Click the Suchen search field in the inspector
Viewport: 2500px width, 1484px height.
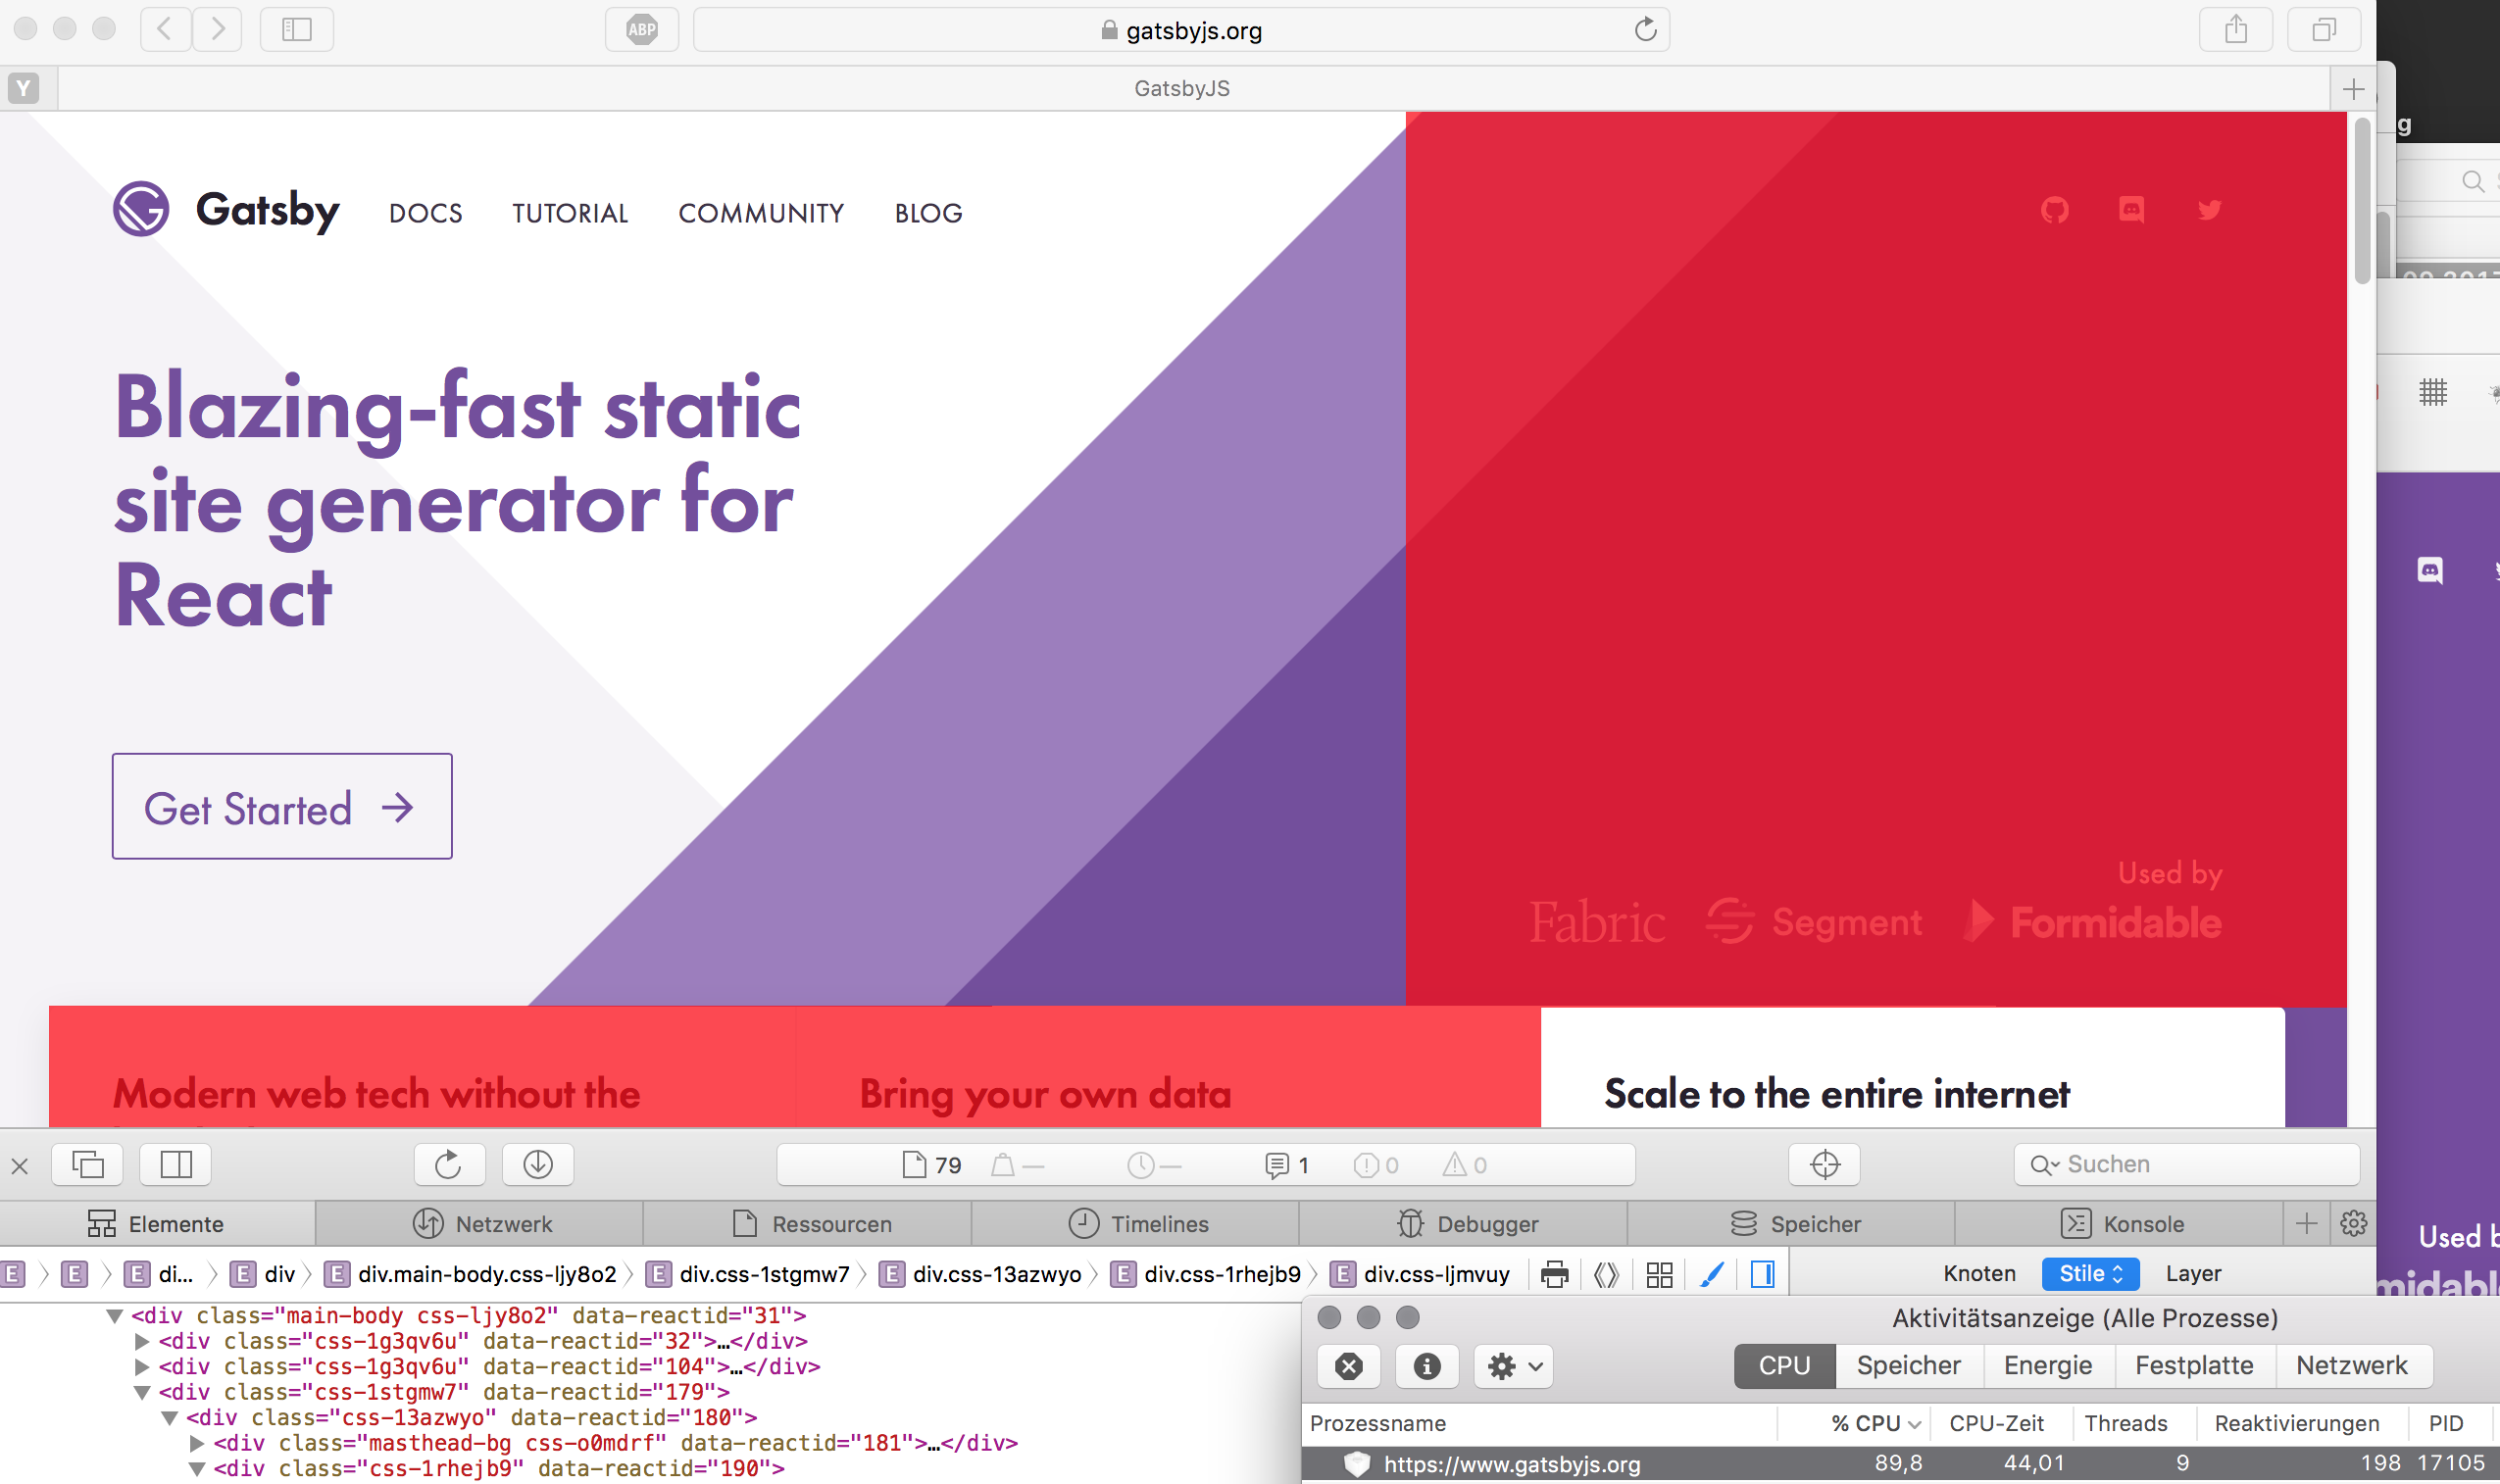point(2186,1164)
